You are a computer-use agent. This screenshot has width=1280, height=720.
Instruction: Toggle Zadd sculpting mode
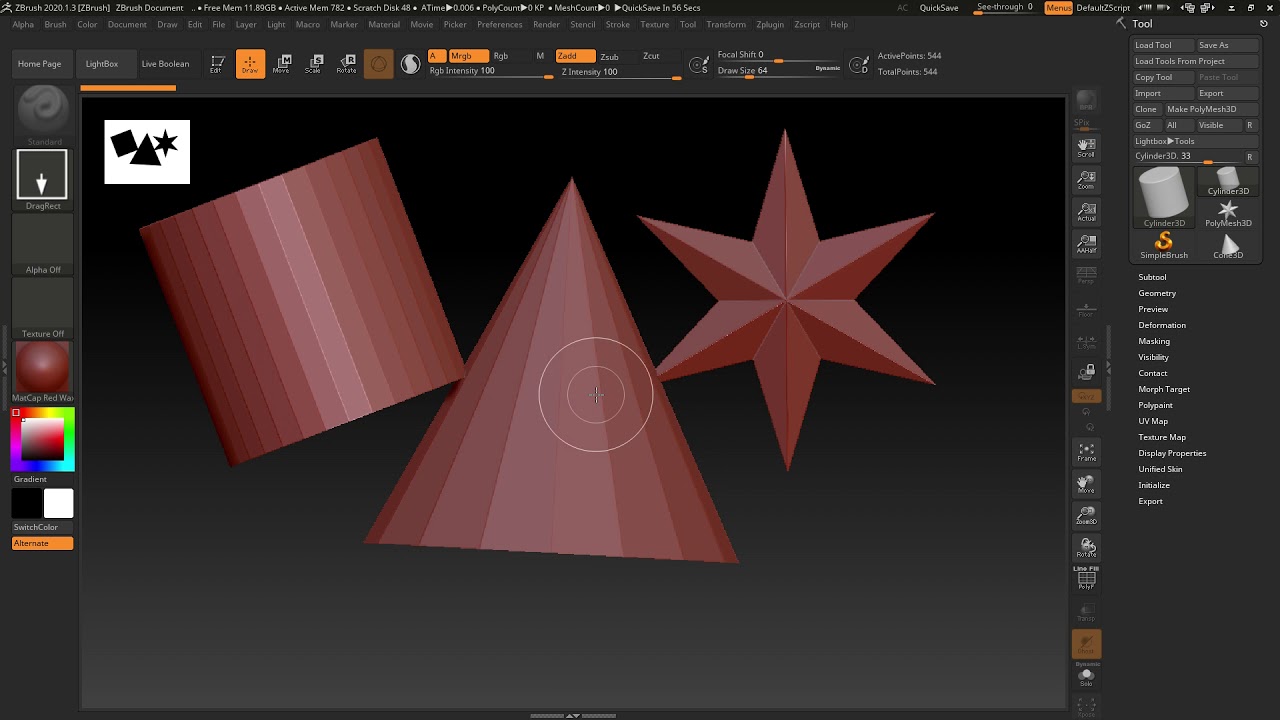573,56
